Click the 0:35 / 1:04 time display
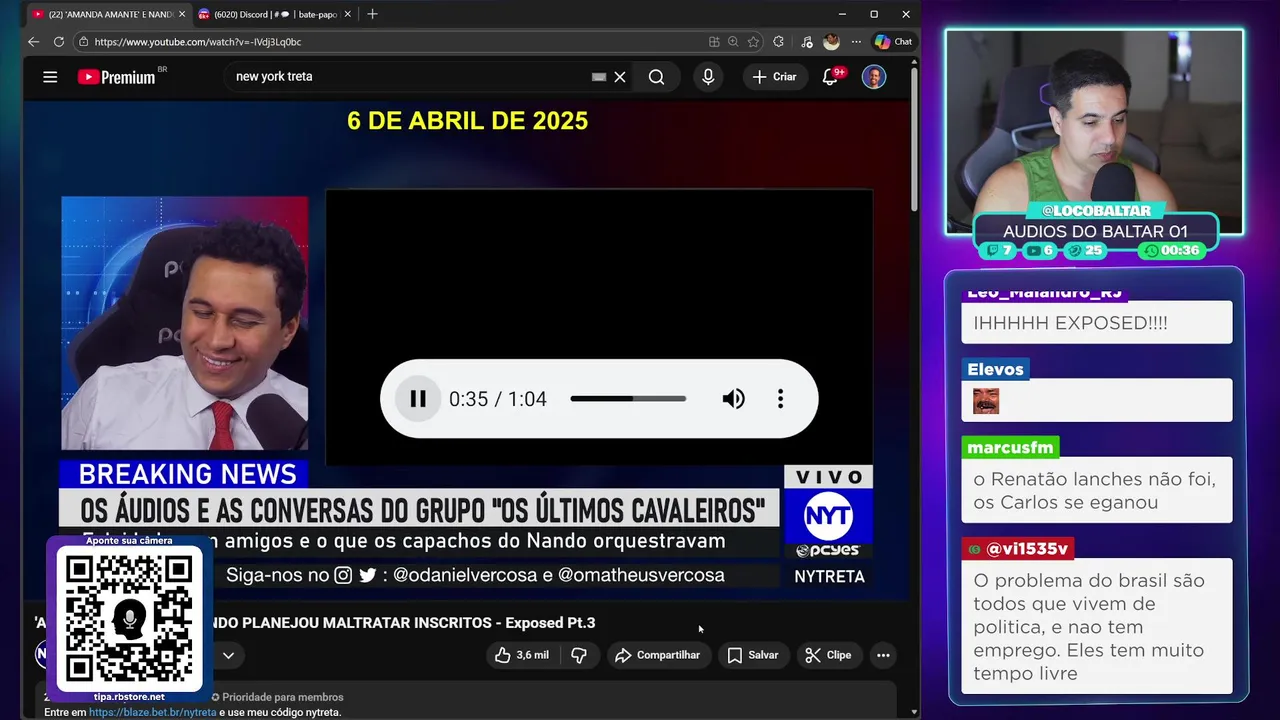The width and height of the screenshot is (1280, 720). [x=497, y=399]
